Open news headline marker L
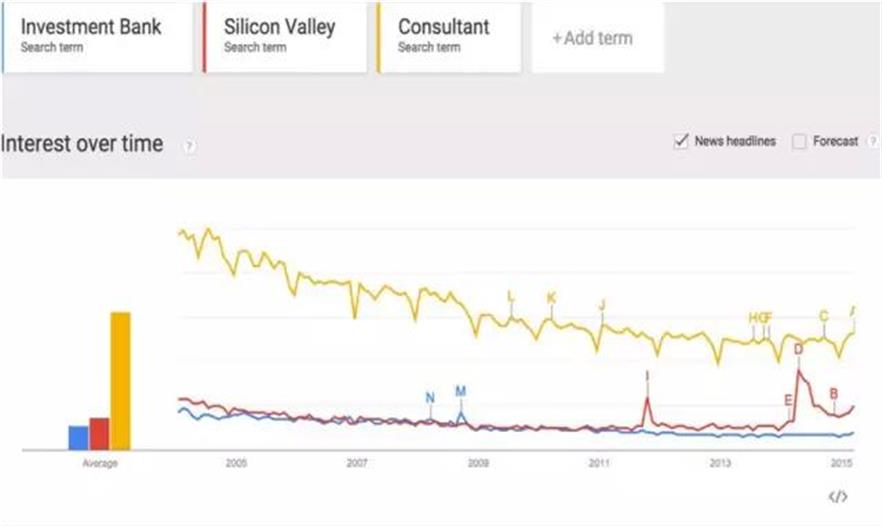 click(x=511, y=296)
